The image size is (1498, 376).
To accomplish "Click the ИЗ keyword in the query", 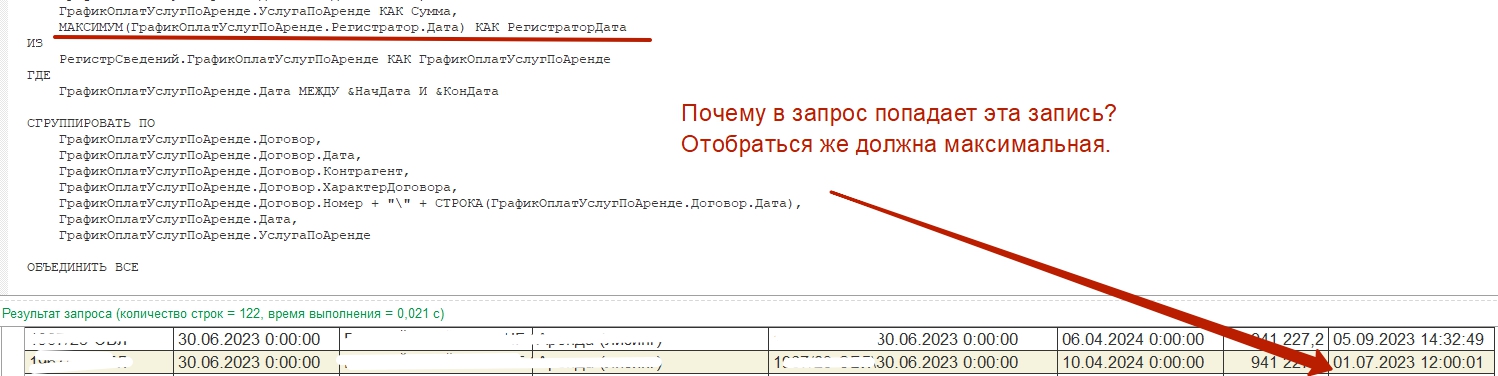I will [x=34, y=43].
